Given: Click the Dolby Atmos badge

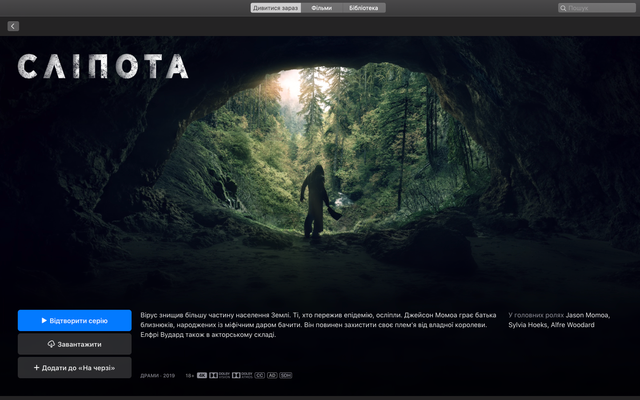Looking at the screenshot, I should (242, 376).
